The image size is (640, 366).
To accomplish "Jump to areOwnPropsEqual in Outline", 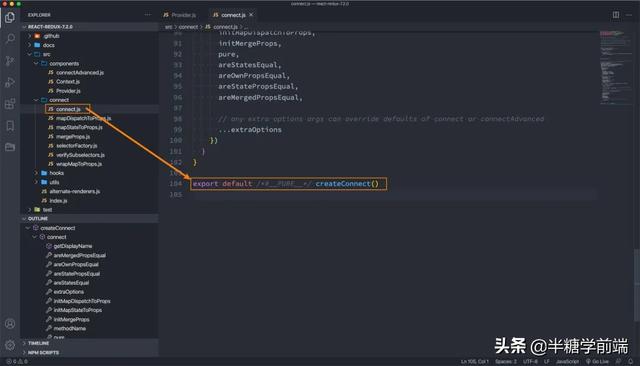I will tap(76, 264).
